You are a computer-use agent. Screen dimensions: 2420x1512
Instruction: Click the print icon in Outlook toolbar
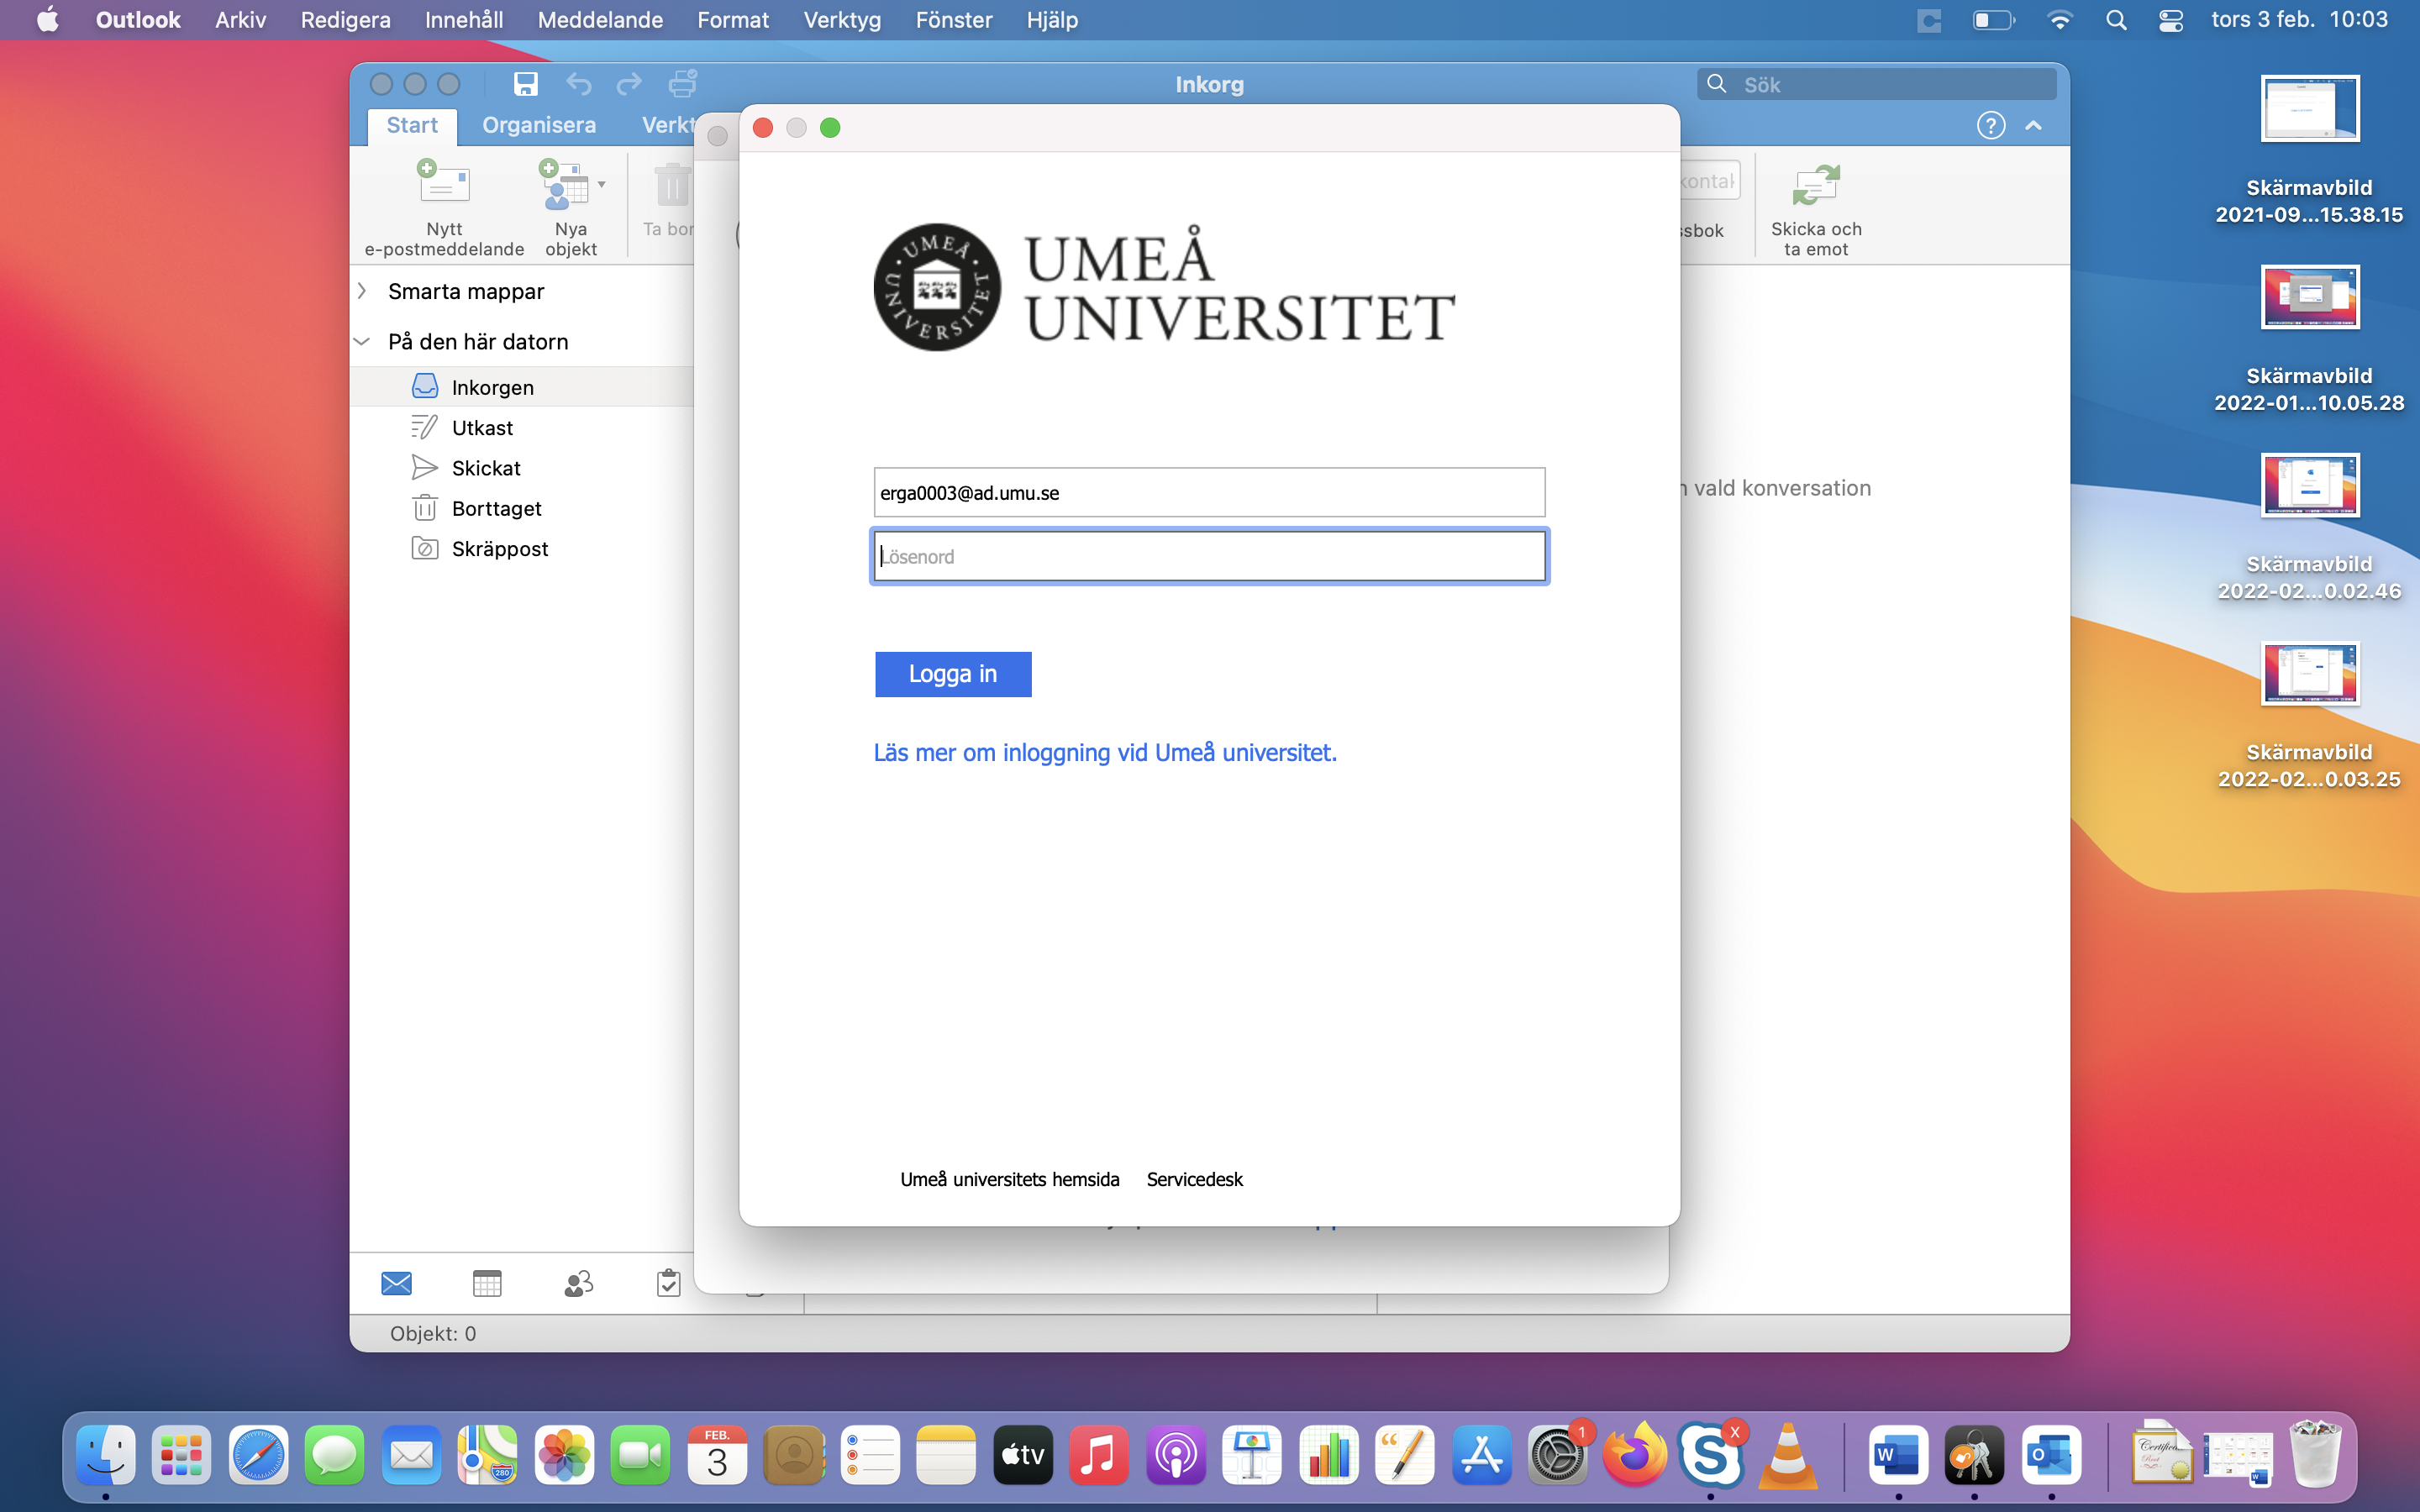(683, 84)
